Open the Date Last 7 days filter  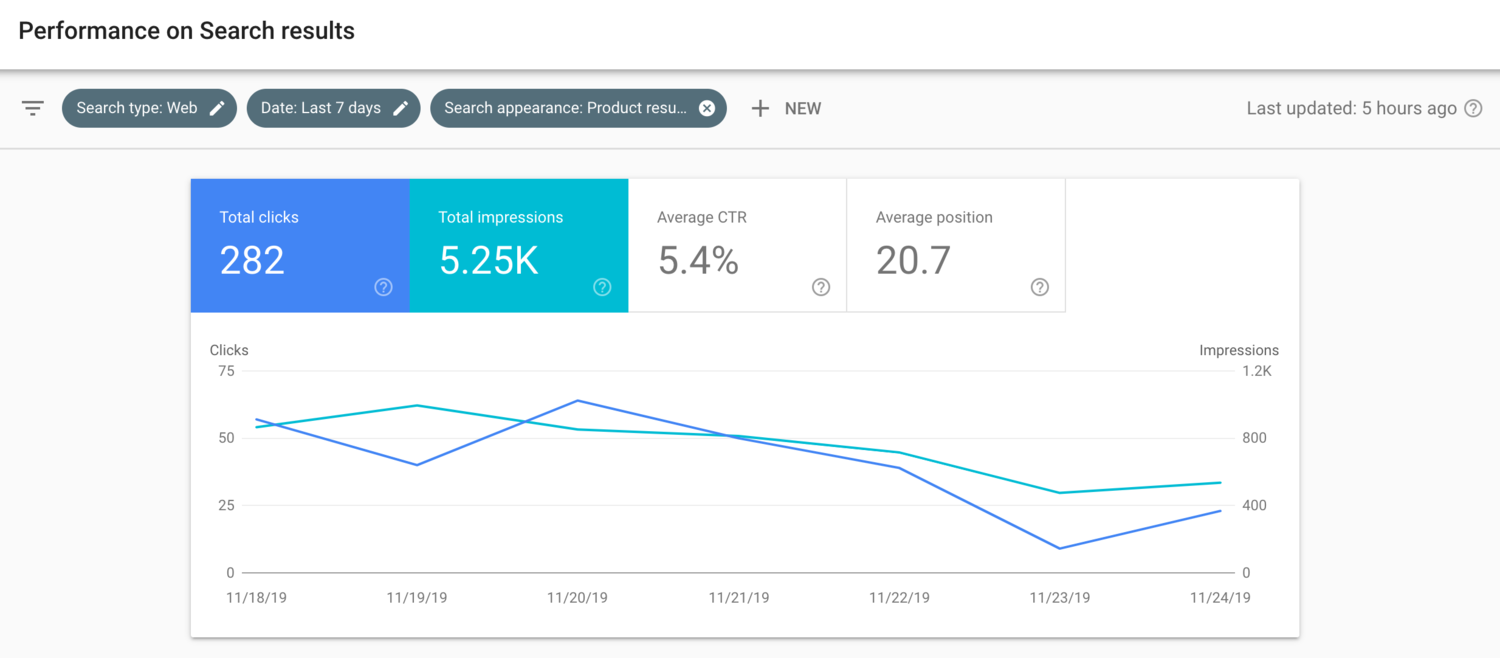(x=325, y=108)
